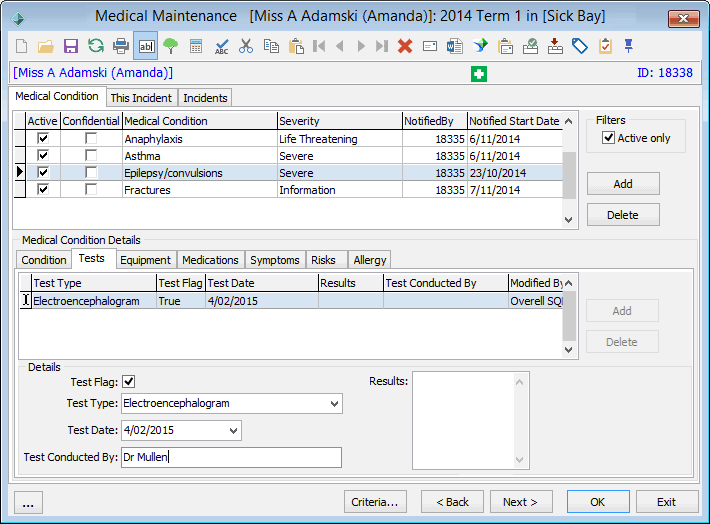This screenshot has width=710, height=524.
Task: Click the blue tag label icon
Action: coord(580,46)
